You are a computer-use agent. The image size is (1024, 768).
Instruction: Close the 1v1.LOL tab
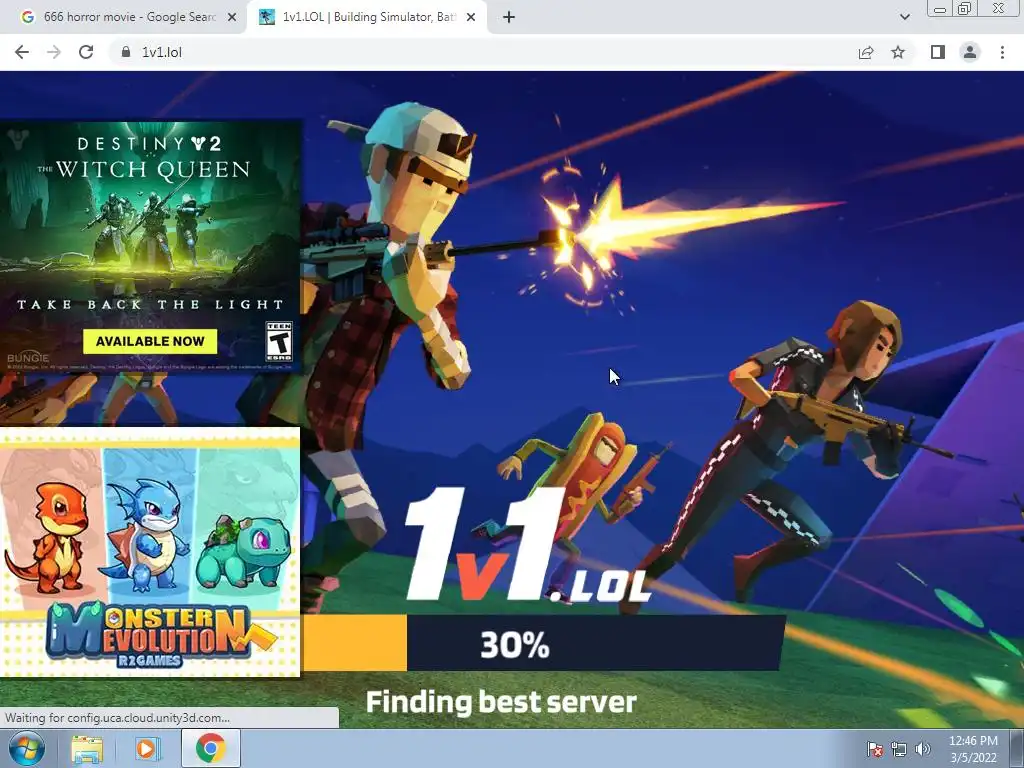tap(471, 18)
